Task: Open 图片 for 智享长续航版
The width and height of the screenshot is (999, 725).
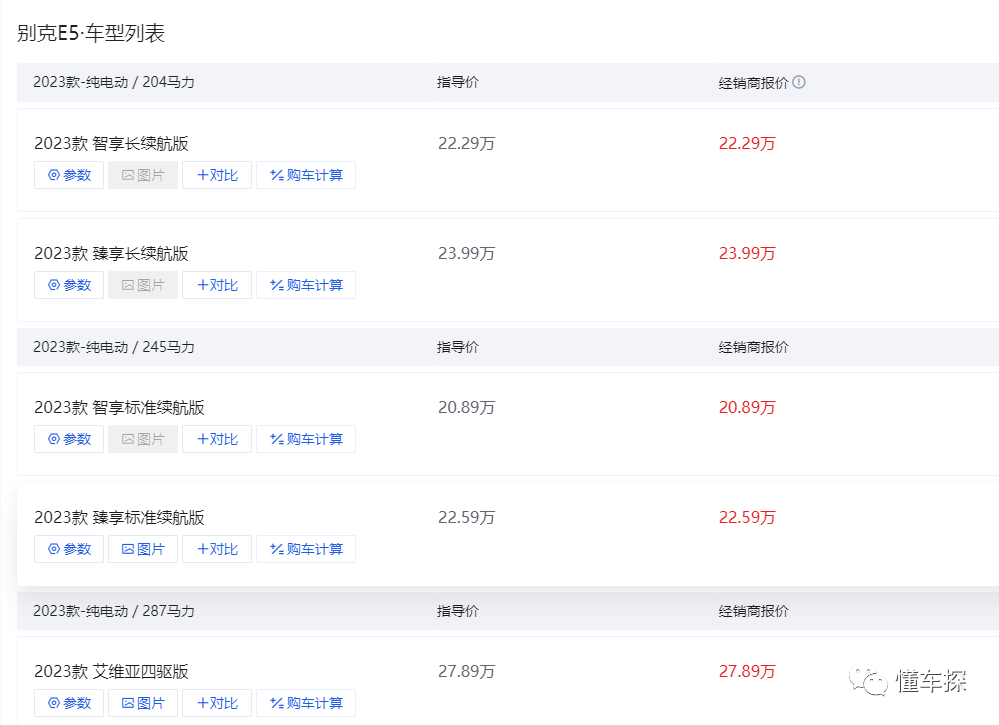Action: coord(143,175)
